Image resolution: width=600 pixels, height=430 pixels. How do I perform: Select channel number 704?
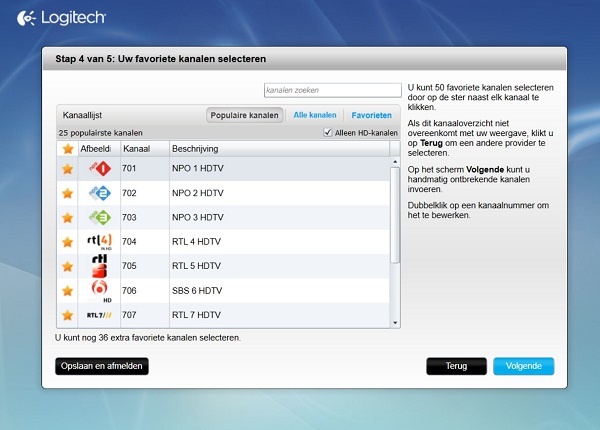[129, 242]
